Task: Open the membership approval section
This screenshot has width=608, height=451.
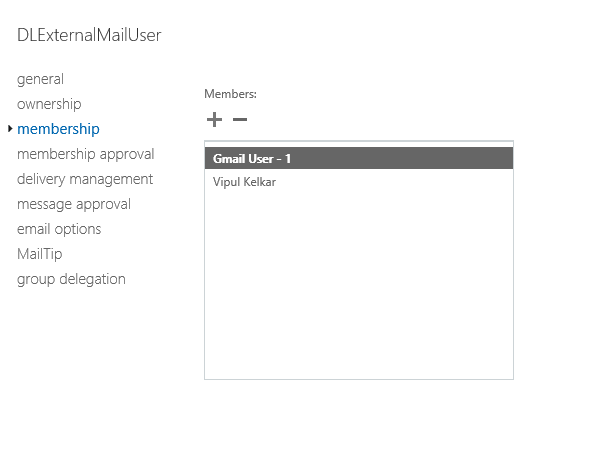Action: click(86, 154)
